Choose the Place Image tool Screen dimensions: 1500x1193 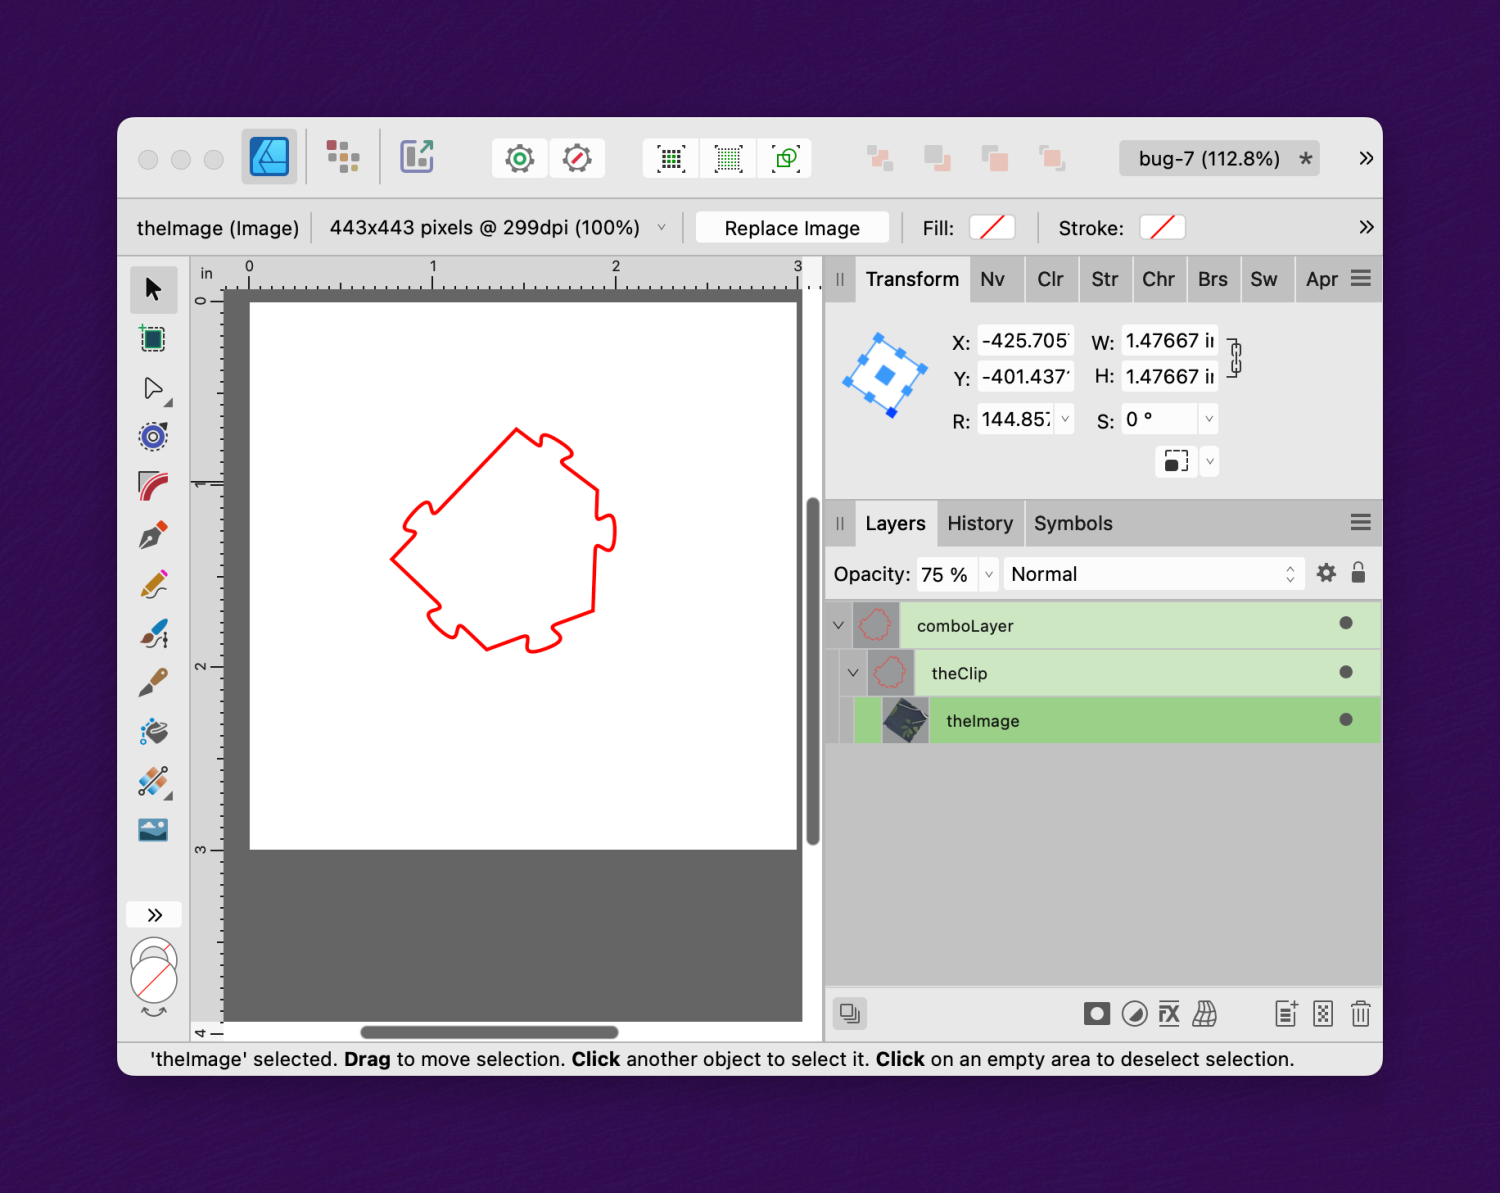[x=153, y=829]
